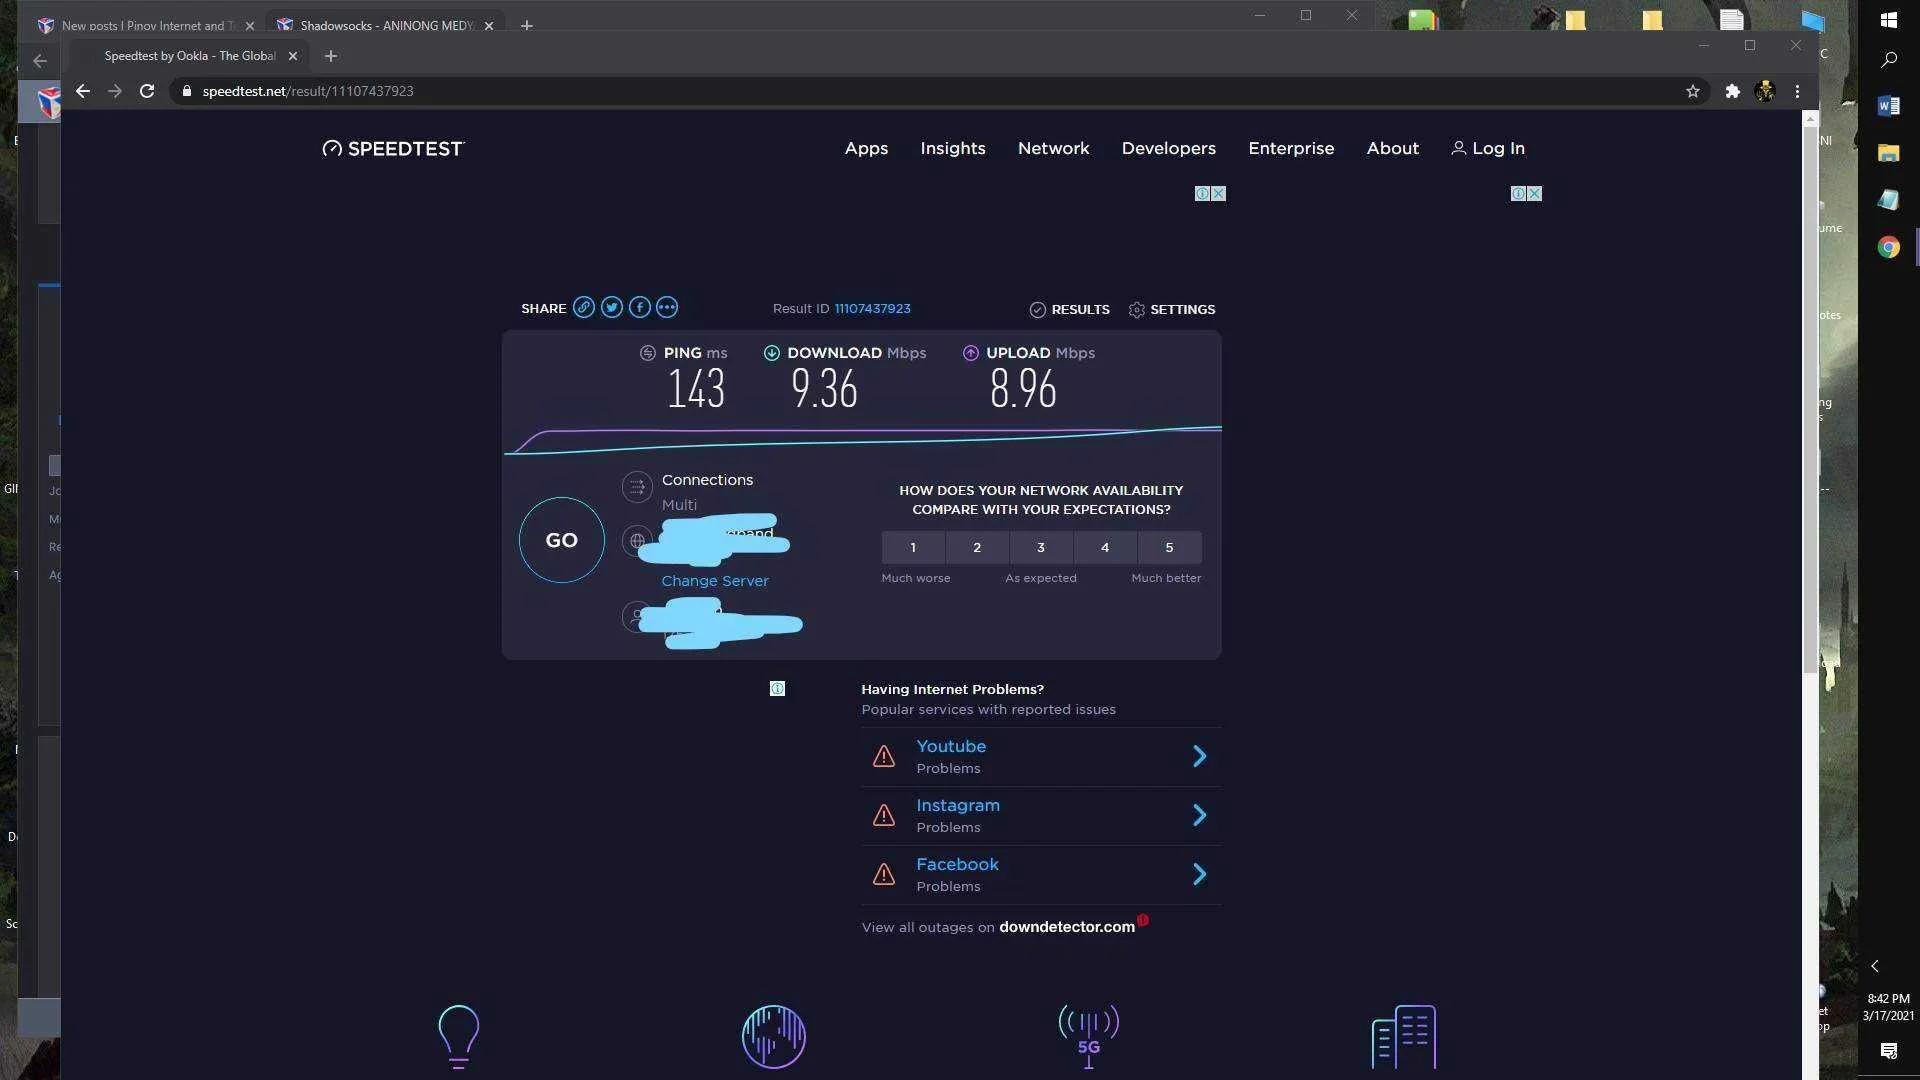Image resolution: width=1920 pixels, height=1080 pixels.
Task: Open Speedtest SETTINGS
Action: click(x=1172, y=309)
